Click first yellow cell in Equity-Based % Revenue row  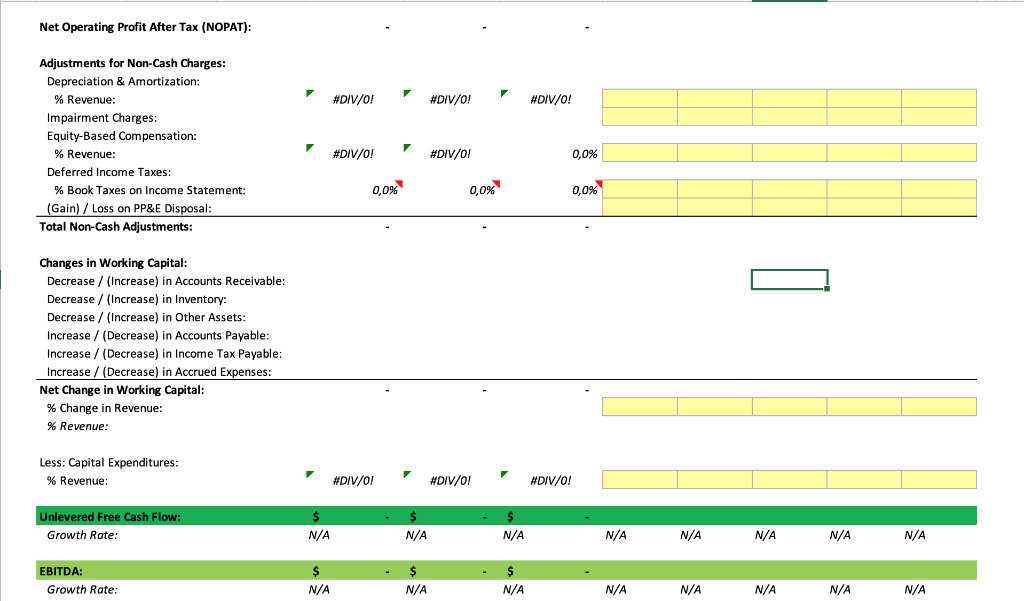640,153
